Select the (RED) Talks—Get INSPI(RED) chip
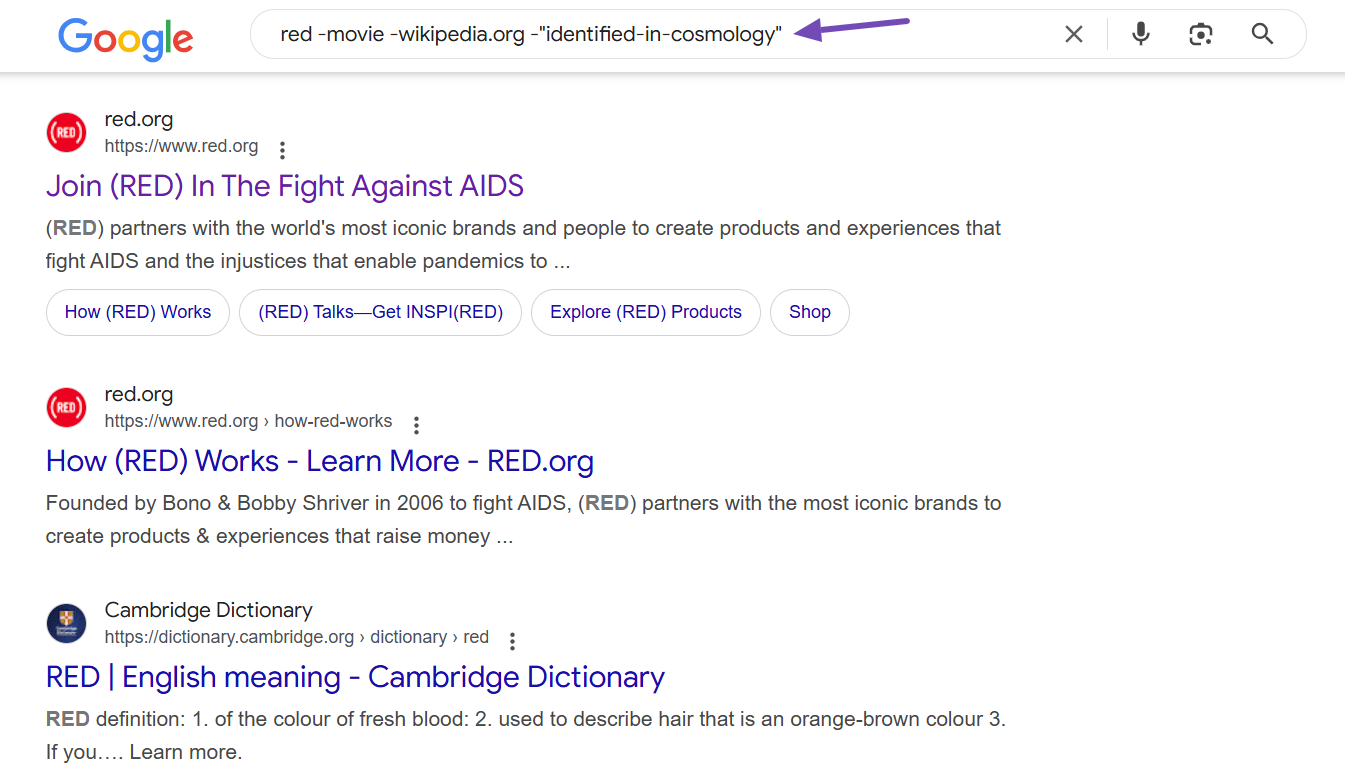 pos(380,312)
